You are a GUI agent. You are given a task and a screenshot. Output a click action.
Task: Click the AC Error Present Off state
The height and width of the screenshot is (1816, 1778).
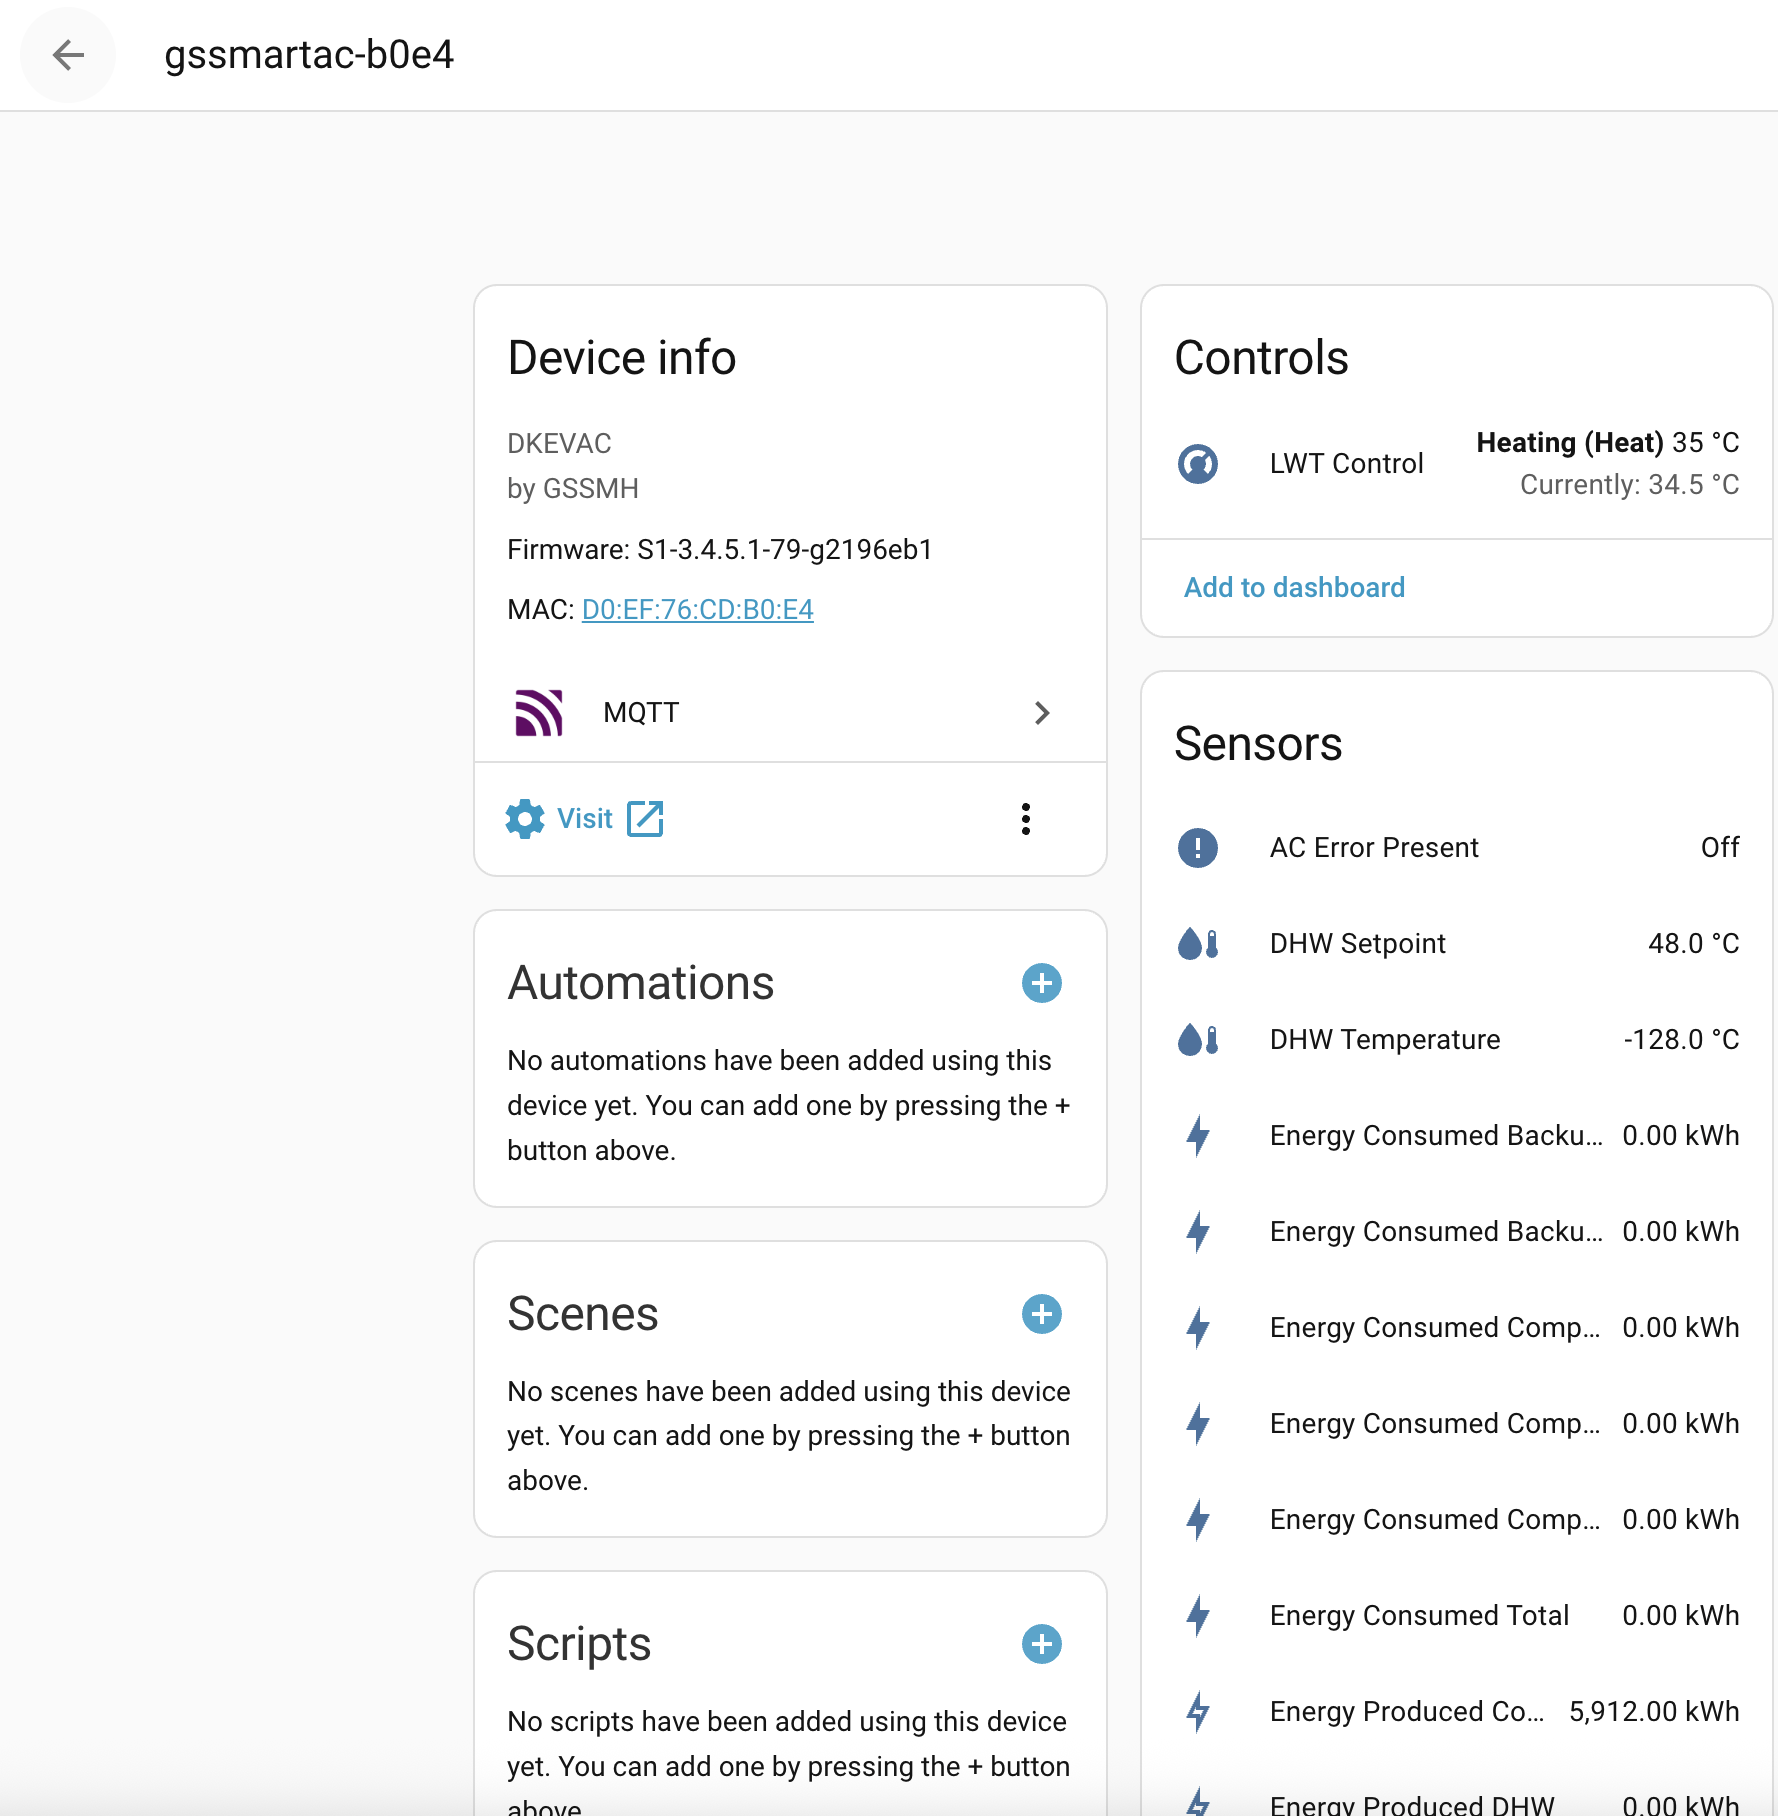[1719, 848]
